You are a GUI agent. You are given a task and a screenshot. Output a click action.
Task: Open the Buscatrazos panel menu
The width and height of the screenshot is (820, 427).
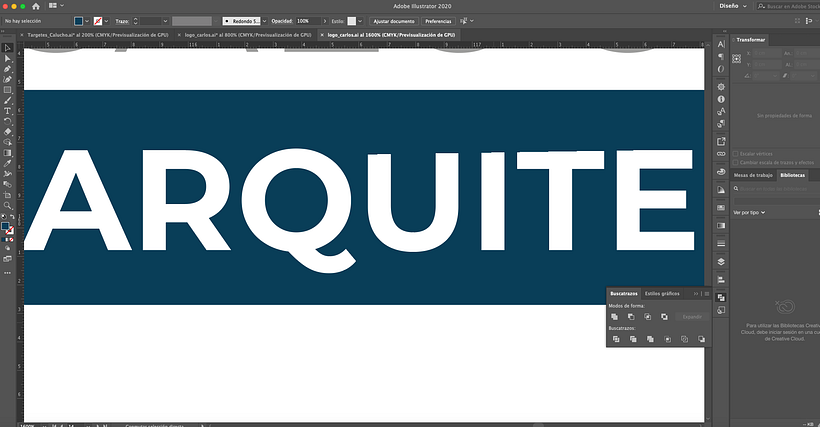(x=707, y=294)
